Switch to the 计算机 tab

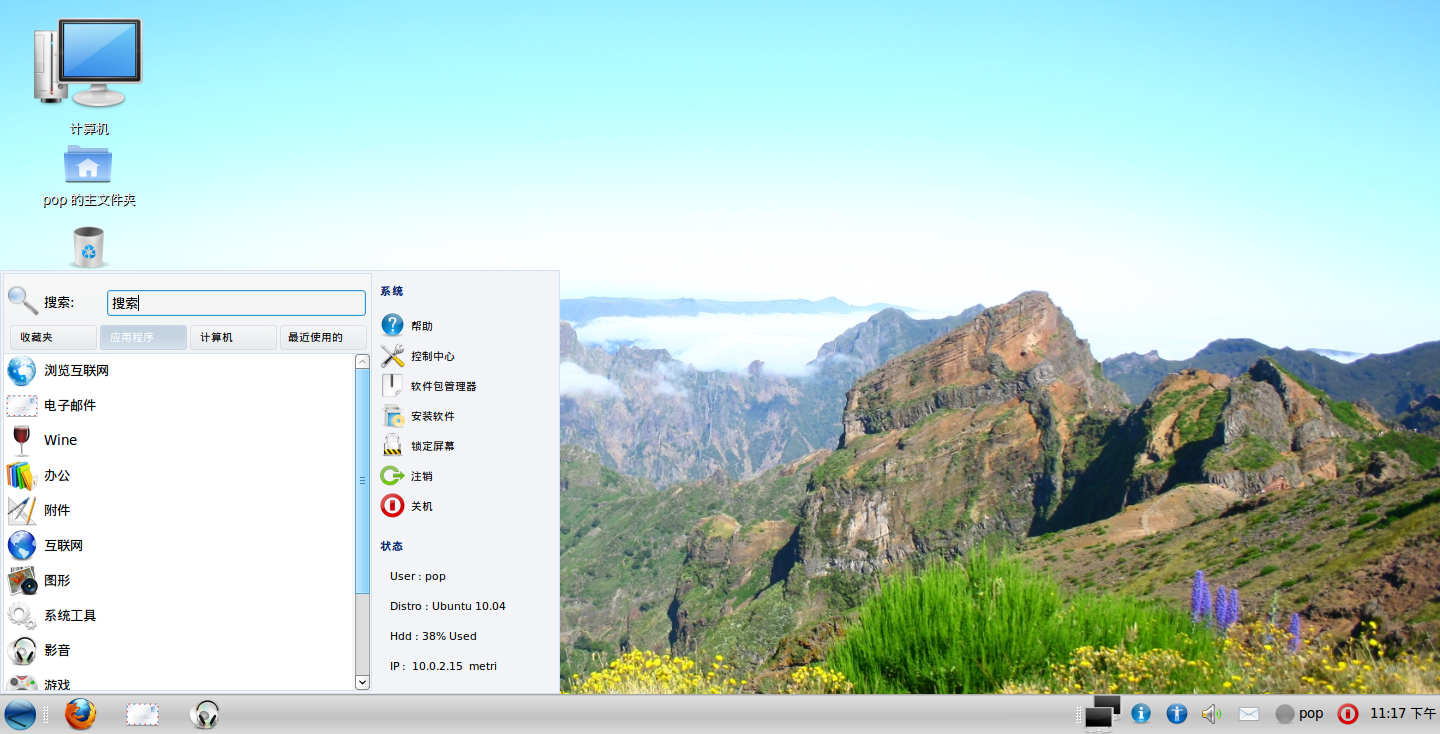click(233, 337)
